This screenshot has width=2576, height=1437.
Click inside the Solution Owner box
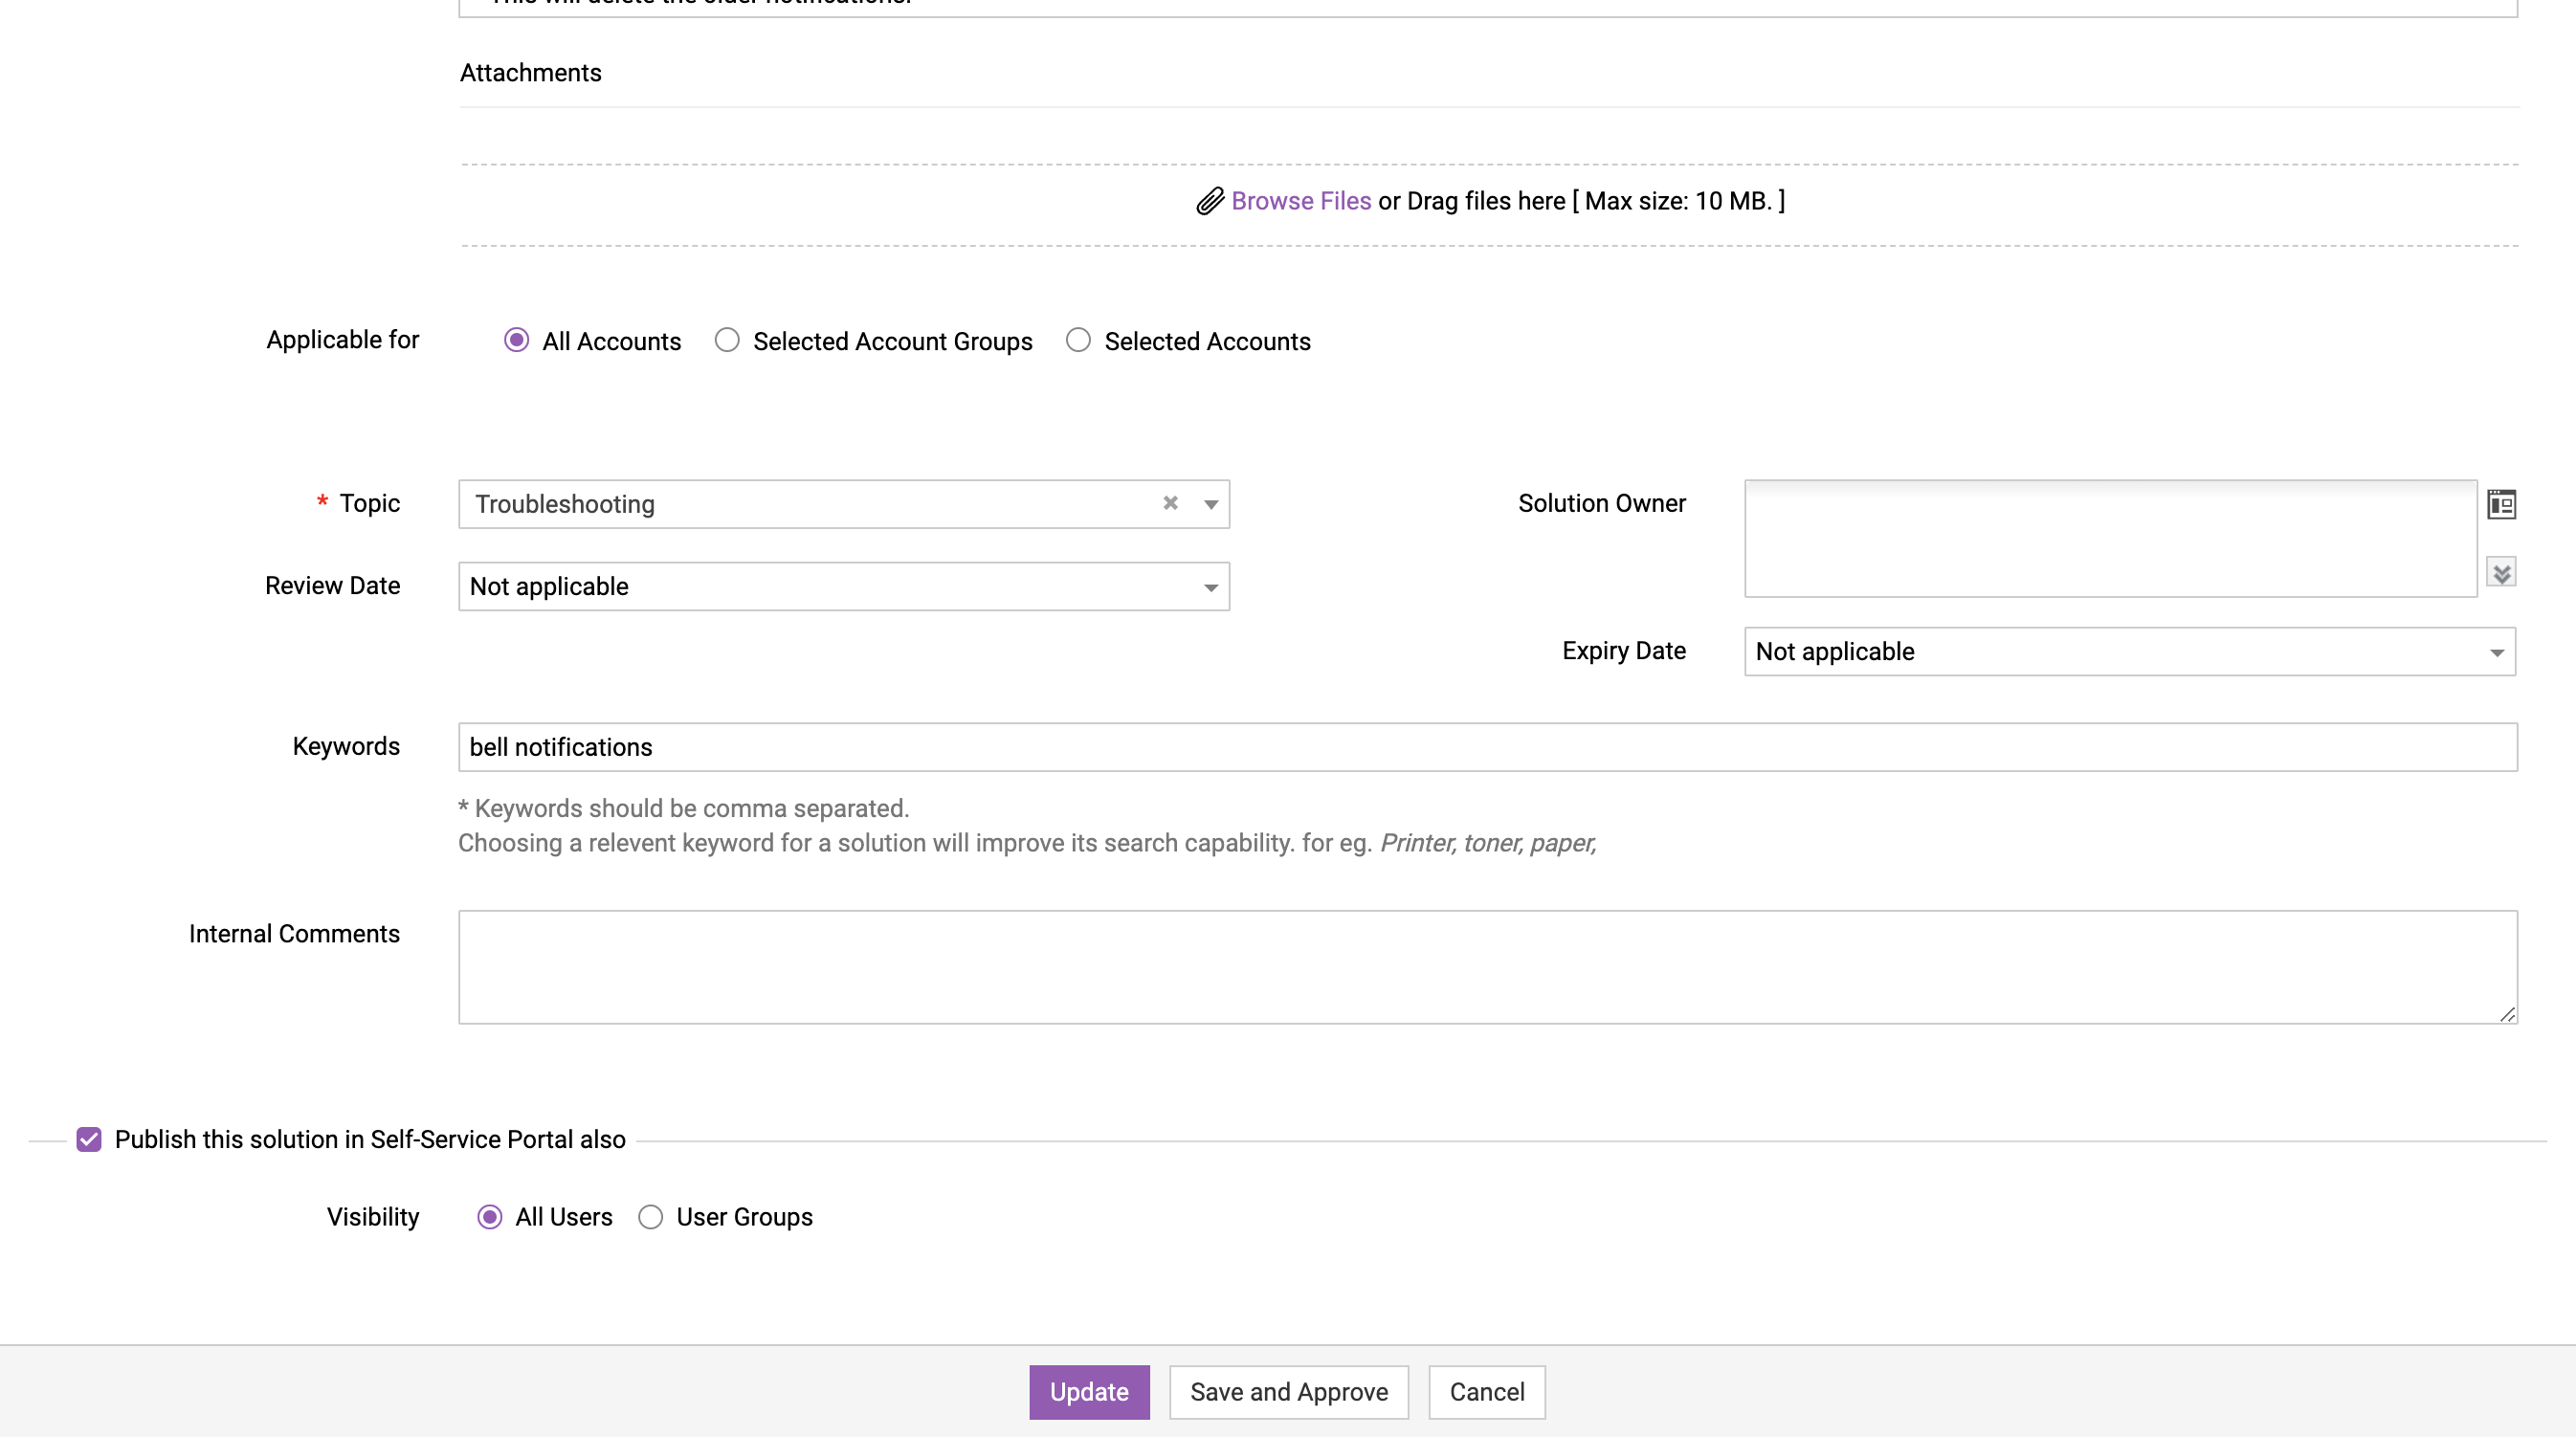pyautogui.click(x=2110, y=539)
